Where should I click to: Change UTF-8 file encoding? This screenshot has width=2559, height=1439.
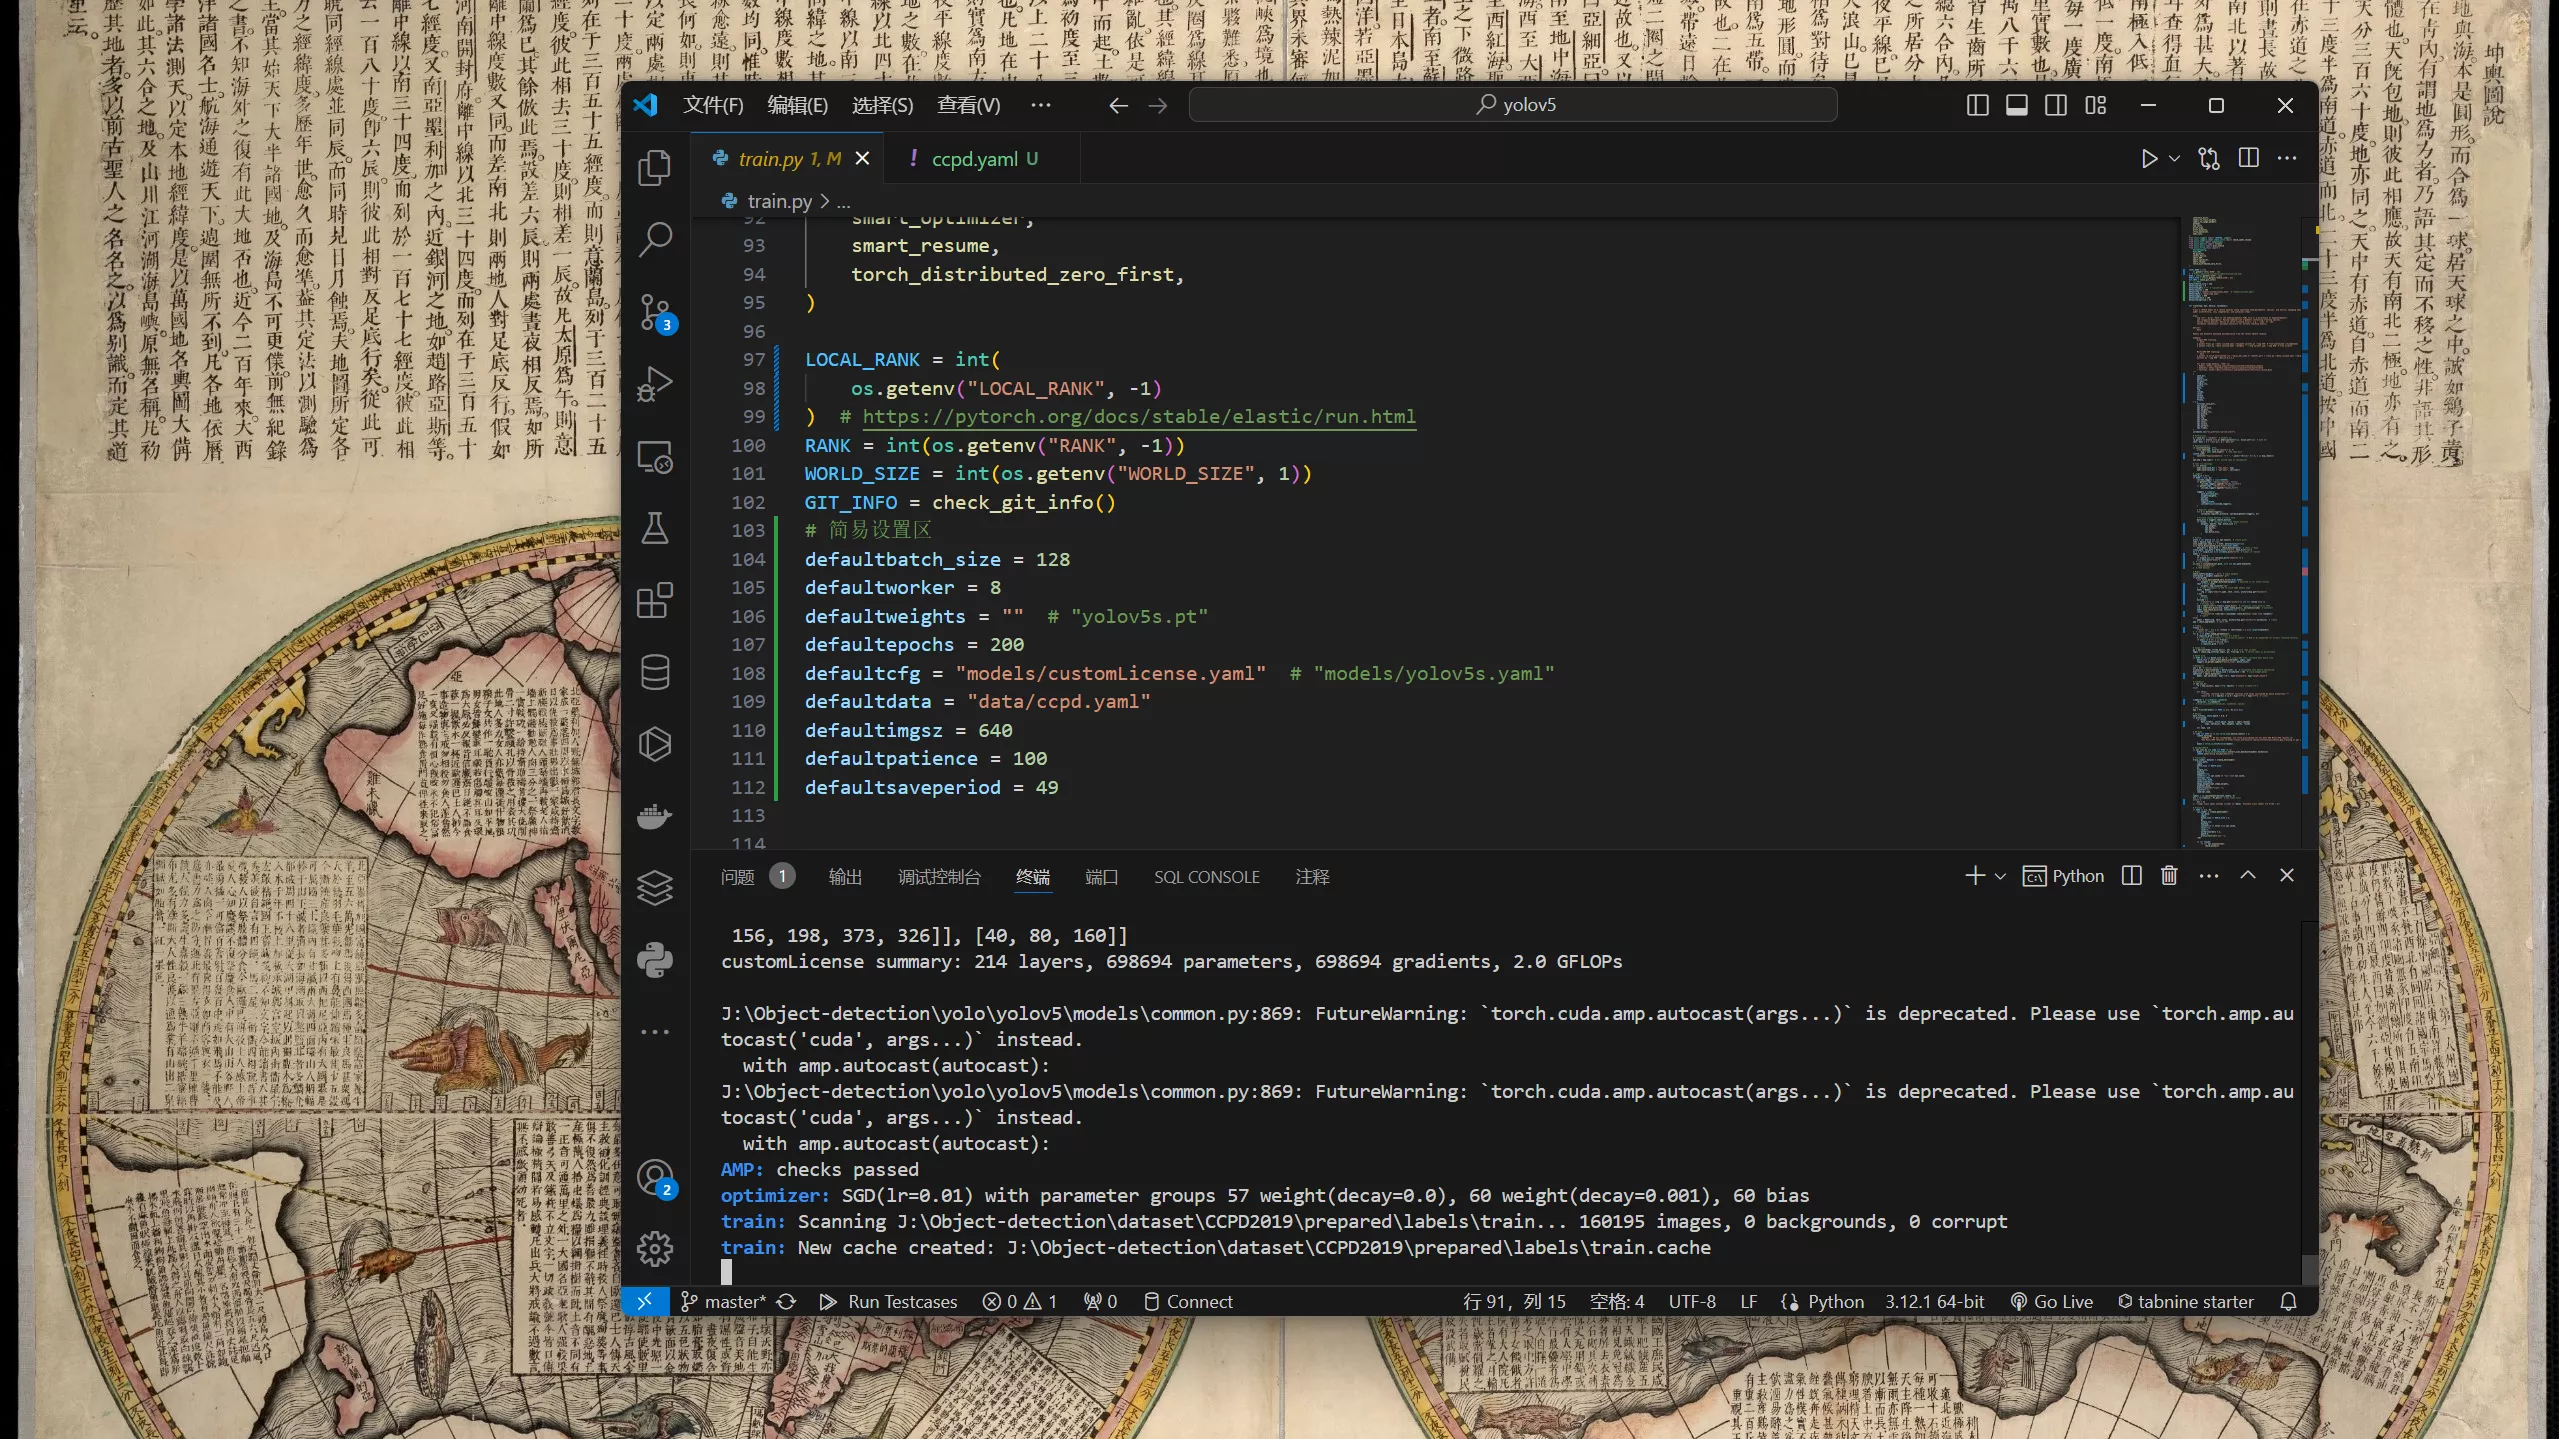point(1692,1301)
